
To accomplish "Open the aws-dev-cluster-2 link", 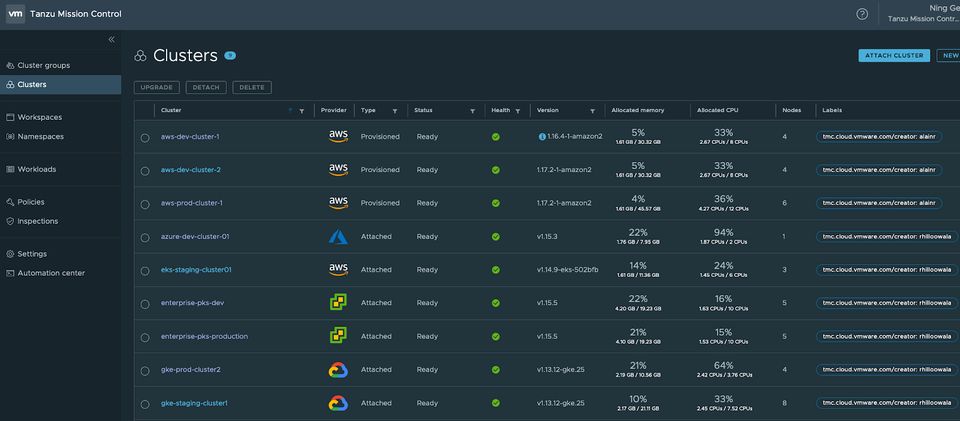I will click(x=190, y=170).
